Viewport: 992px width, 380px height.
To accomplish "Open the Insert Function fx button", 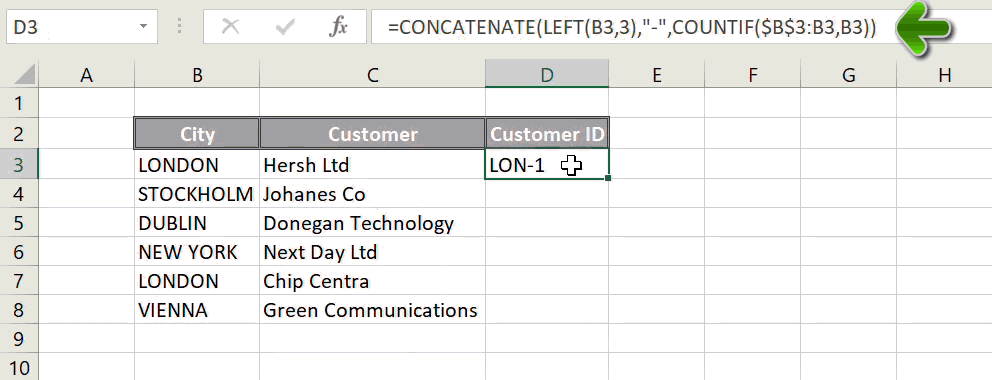I will point(339,27).
